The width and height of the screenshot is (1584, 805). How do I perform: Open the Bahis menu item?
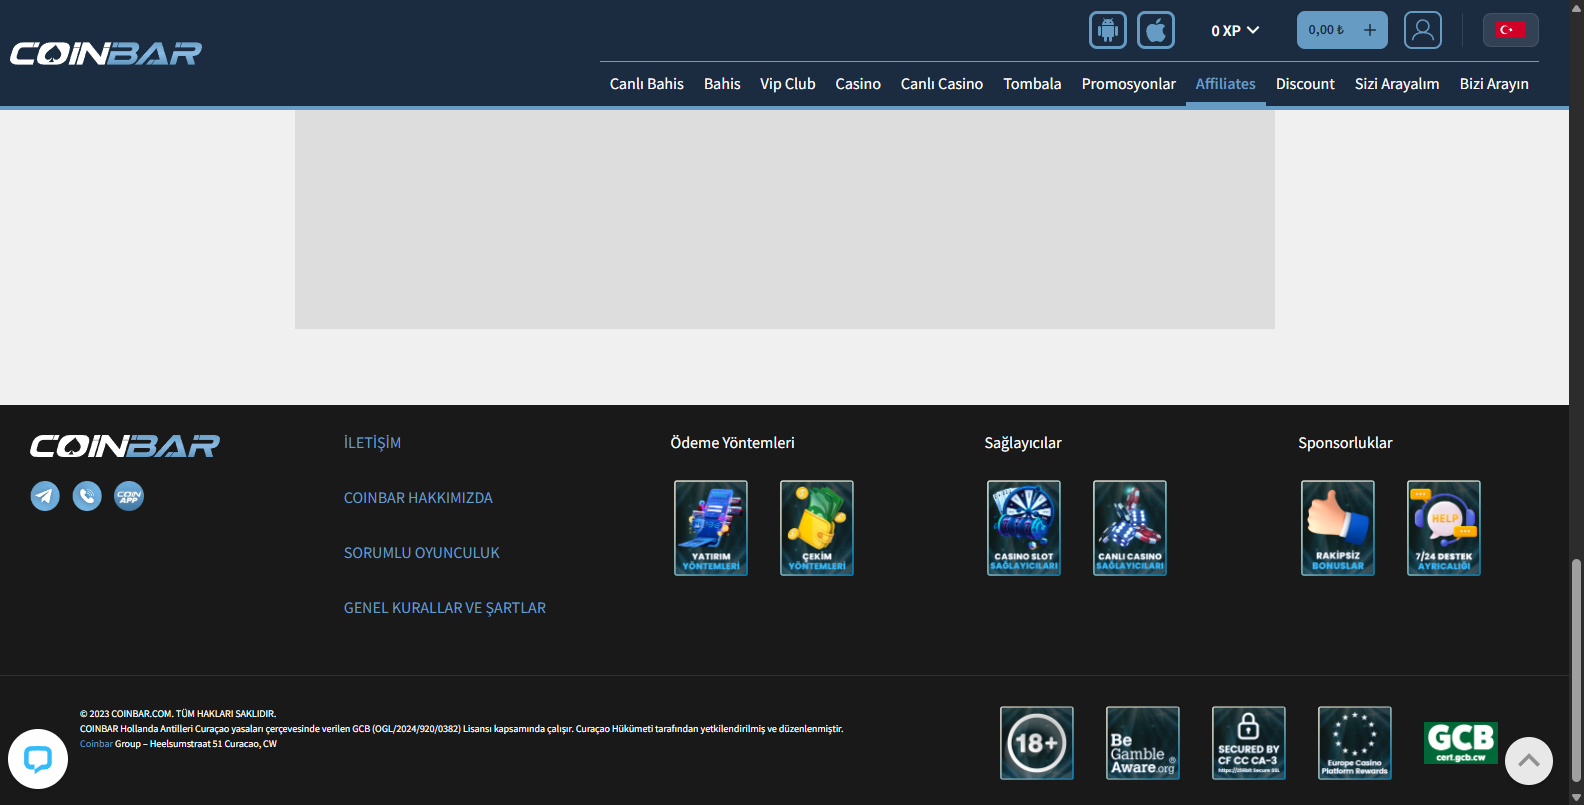coord(722,84)
